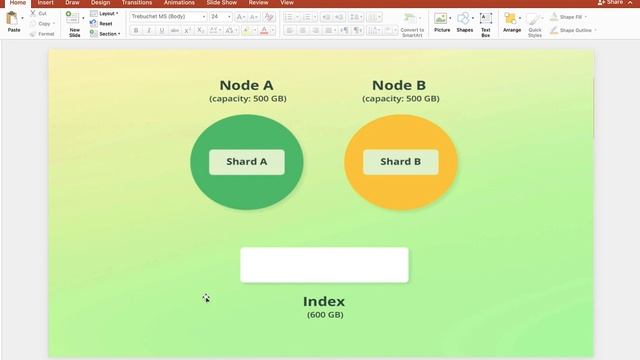Switch to the Draw tab
Viewport: 640px width, 360px height.
72,3
